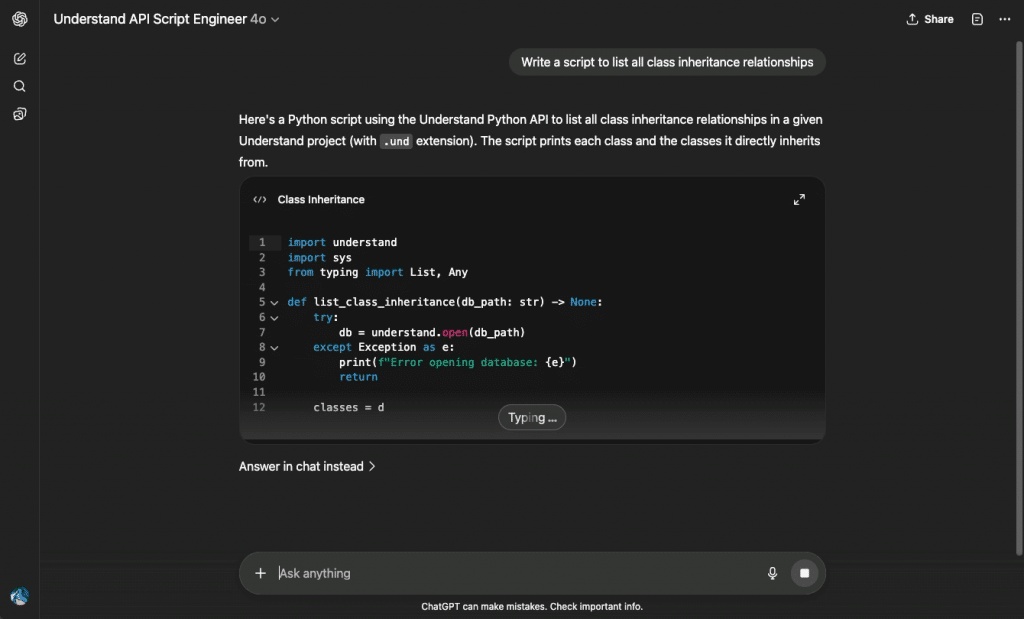Click the 'ChatGPT can make mistakes' disclaimer text
The image size is (1024, 619).
[x=532, y=607]
